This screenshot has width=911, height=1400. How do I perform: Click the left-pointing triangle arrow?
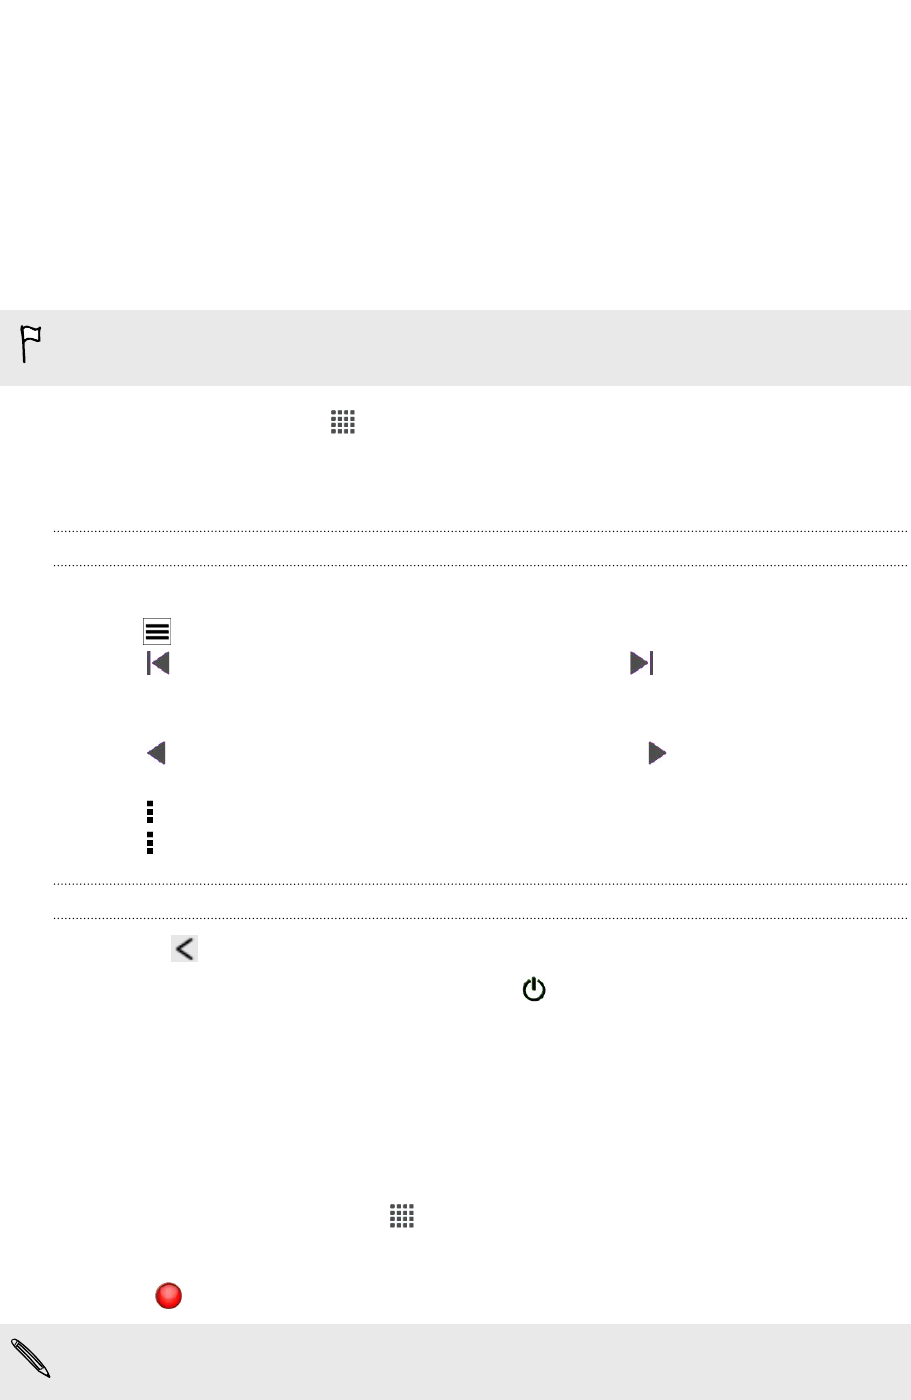point(156,753)
